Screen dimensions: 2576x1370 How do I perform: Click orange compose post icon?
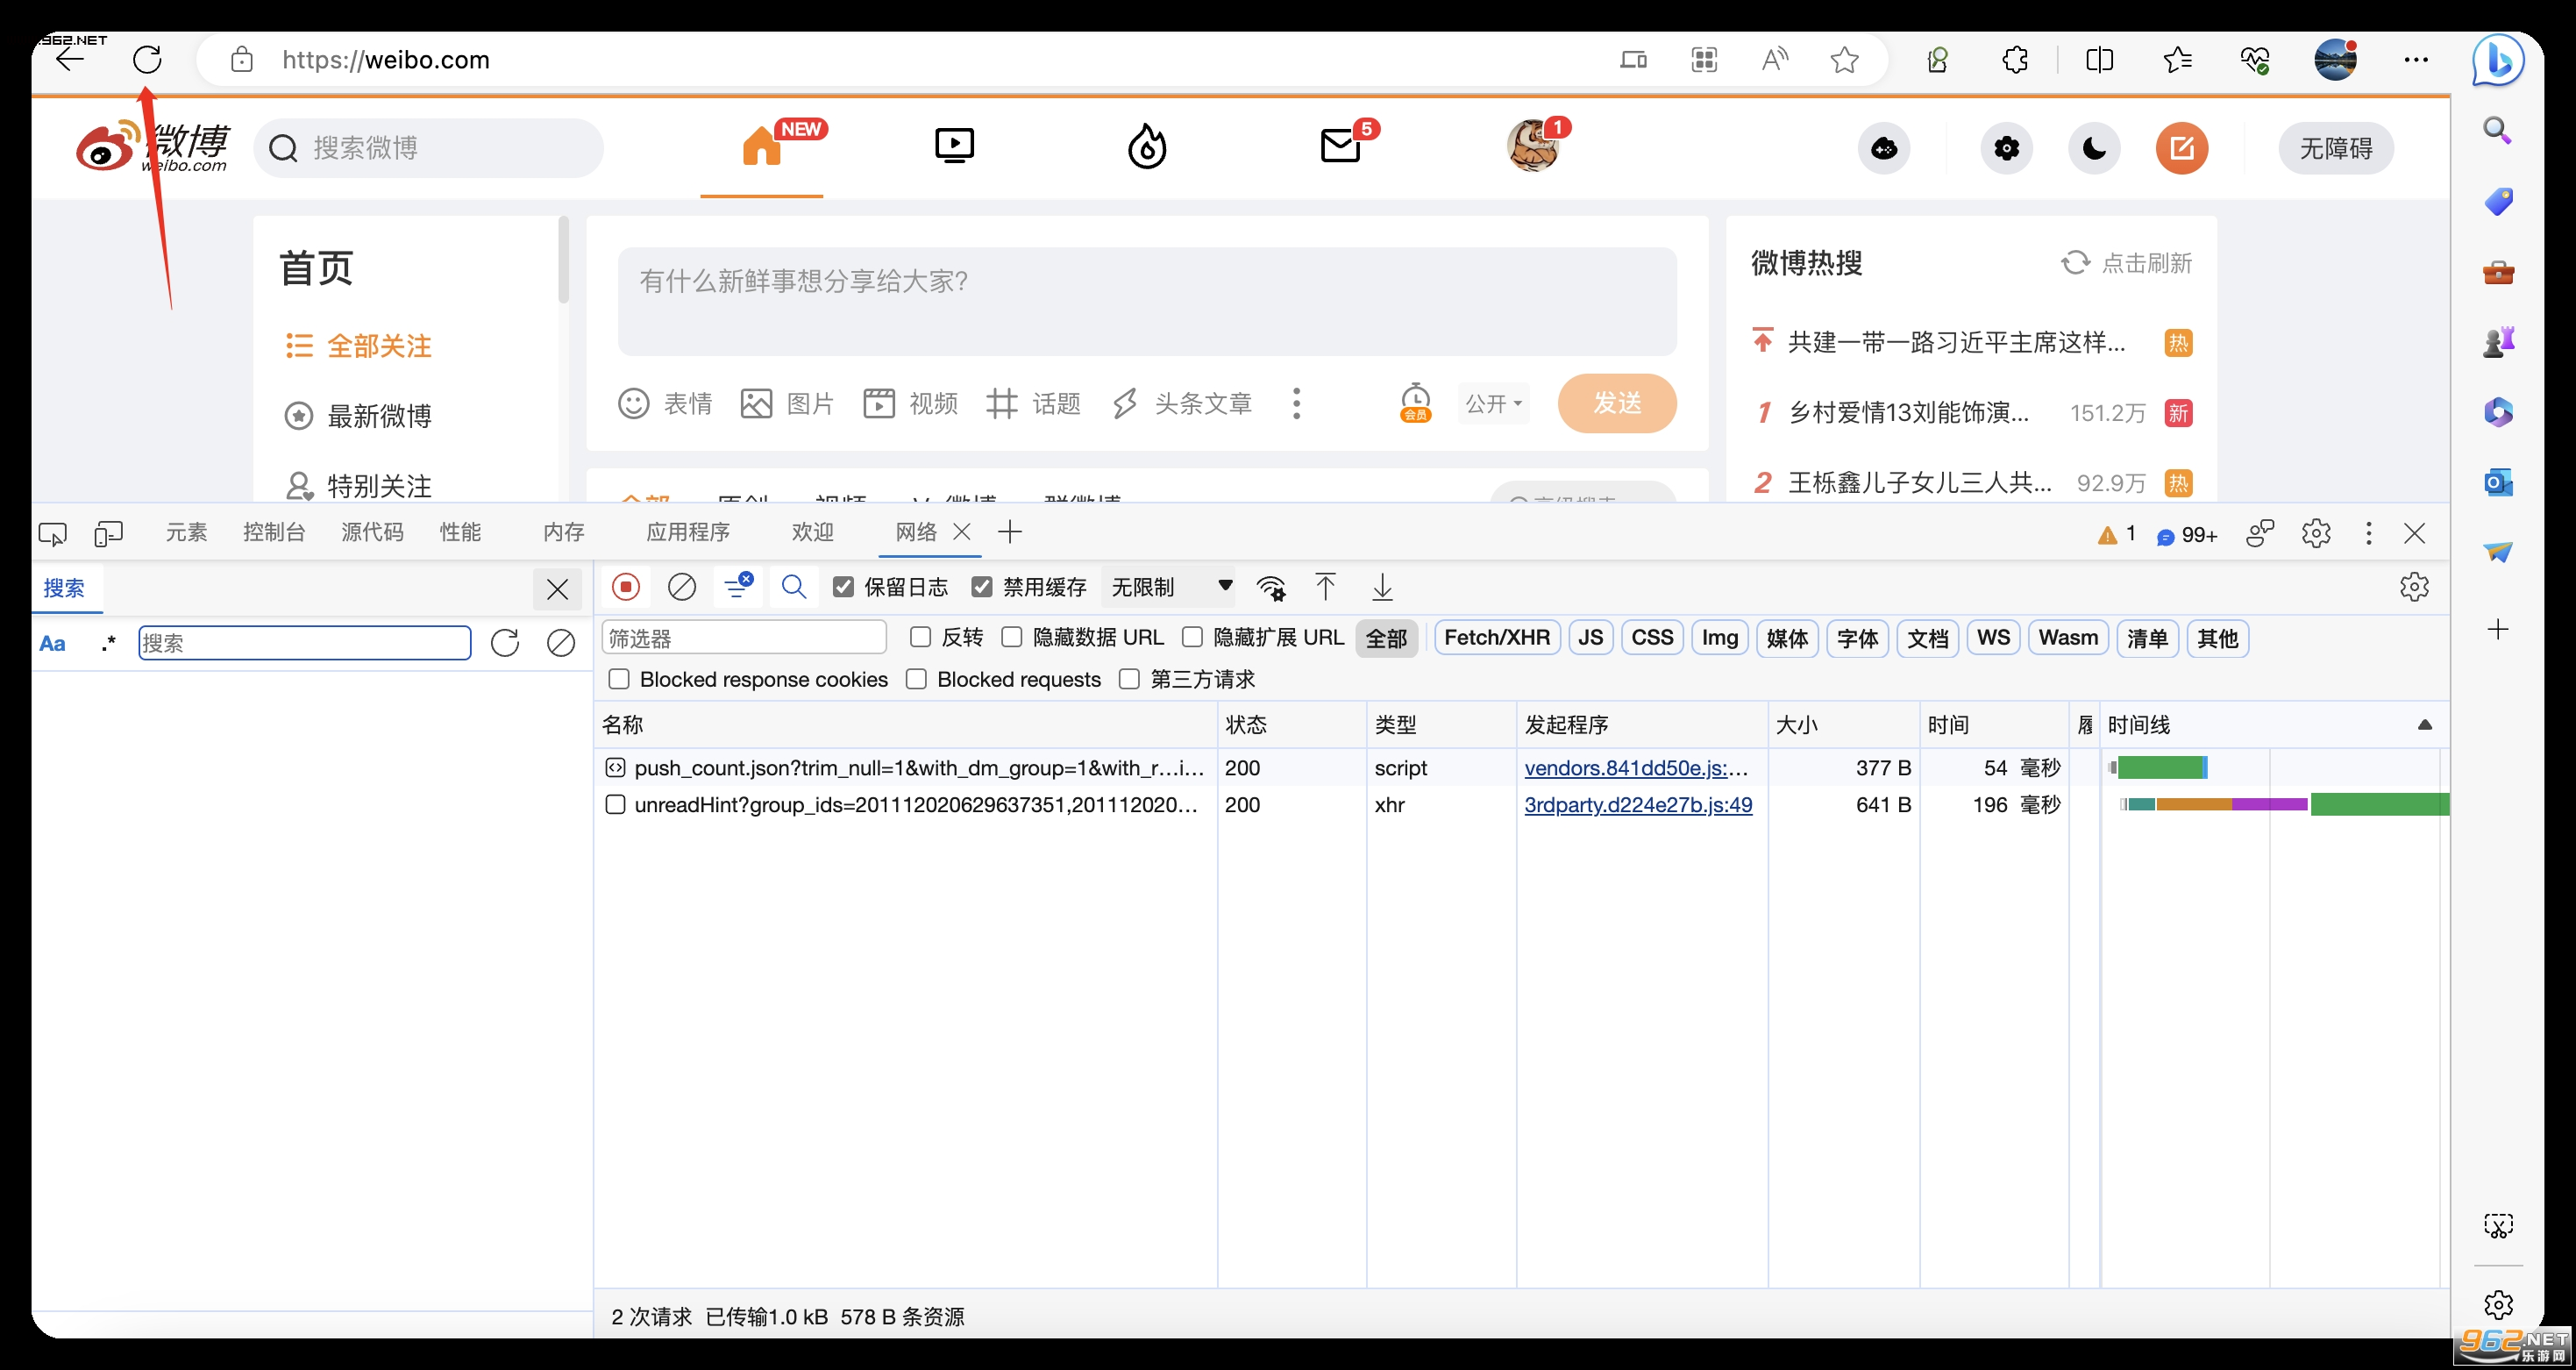coord(2182,149)
